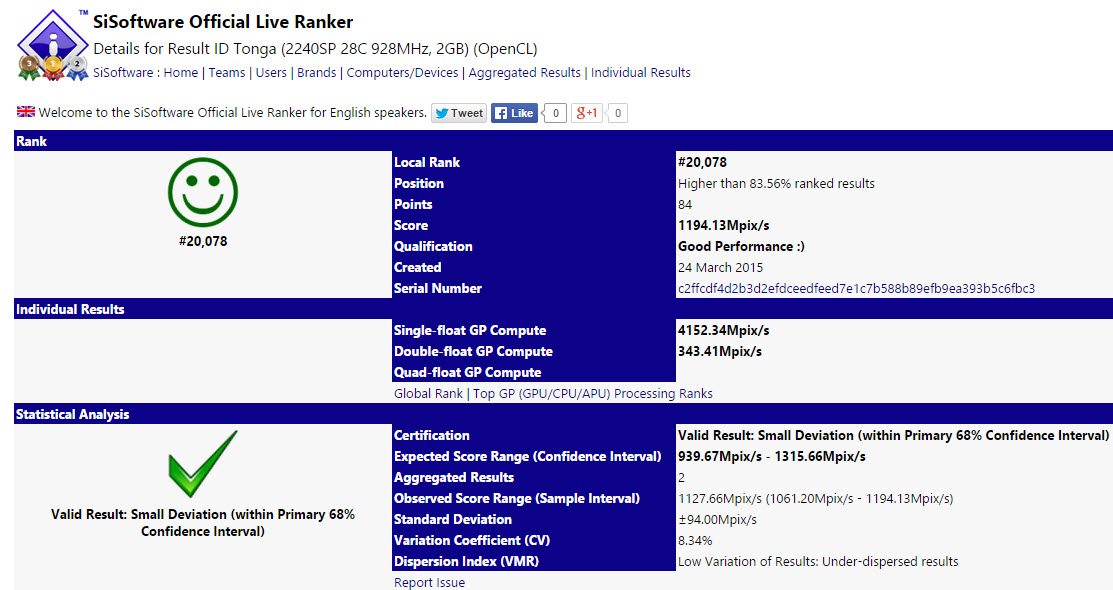Click the SiSoftware logo with medals
The height and width of the screenshot is (590, 1113).
(x=53, y=45)
